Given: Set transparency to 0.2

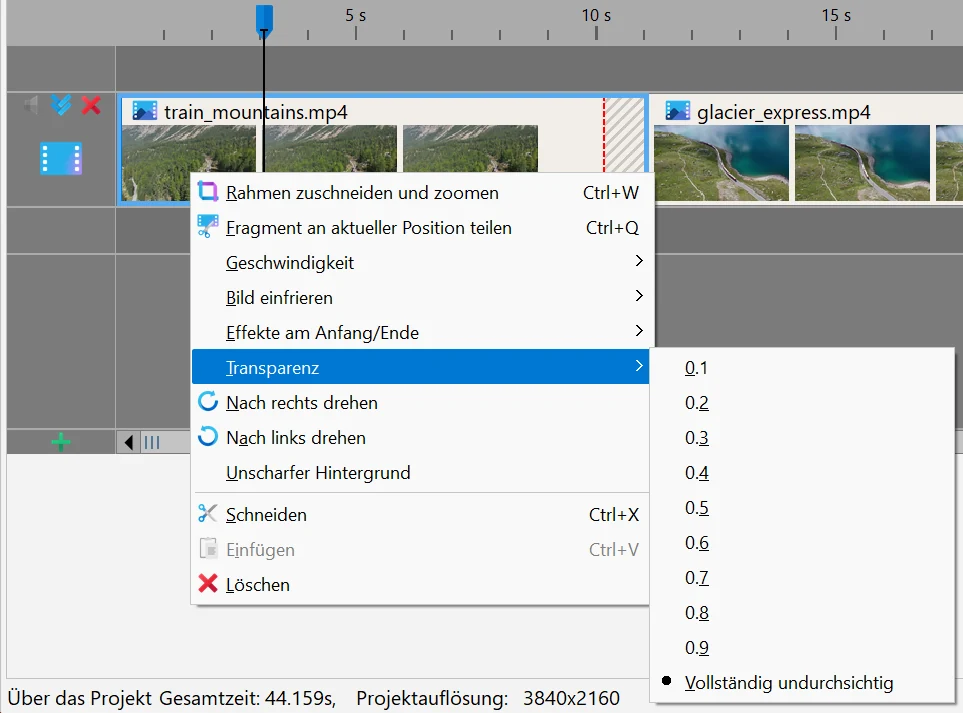Looking at the screenshot, I should coord(802,403).
